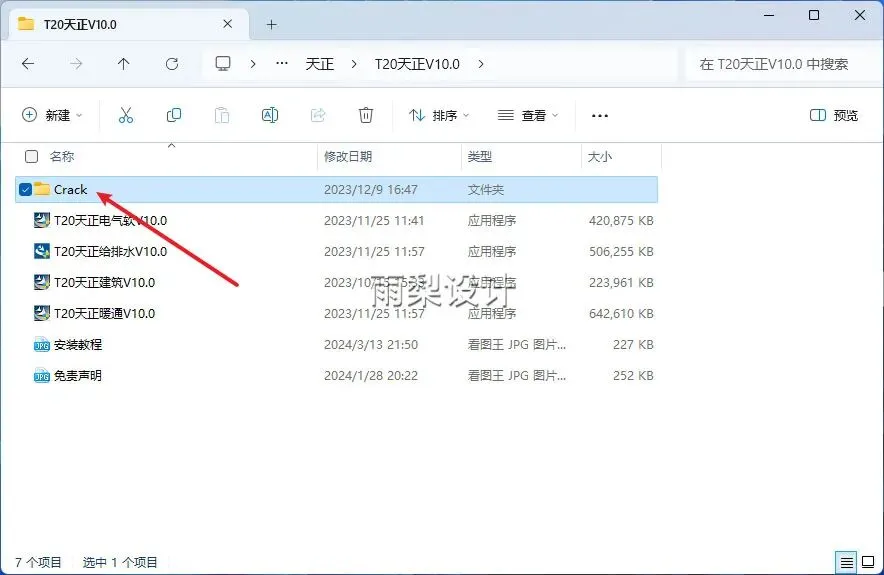Image resolution: width=884 pixels, height=575 pixels.
Task: Toggle the select-all checkbox in header
Action: coord(32,156)
